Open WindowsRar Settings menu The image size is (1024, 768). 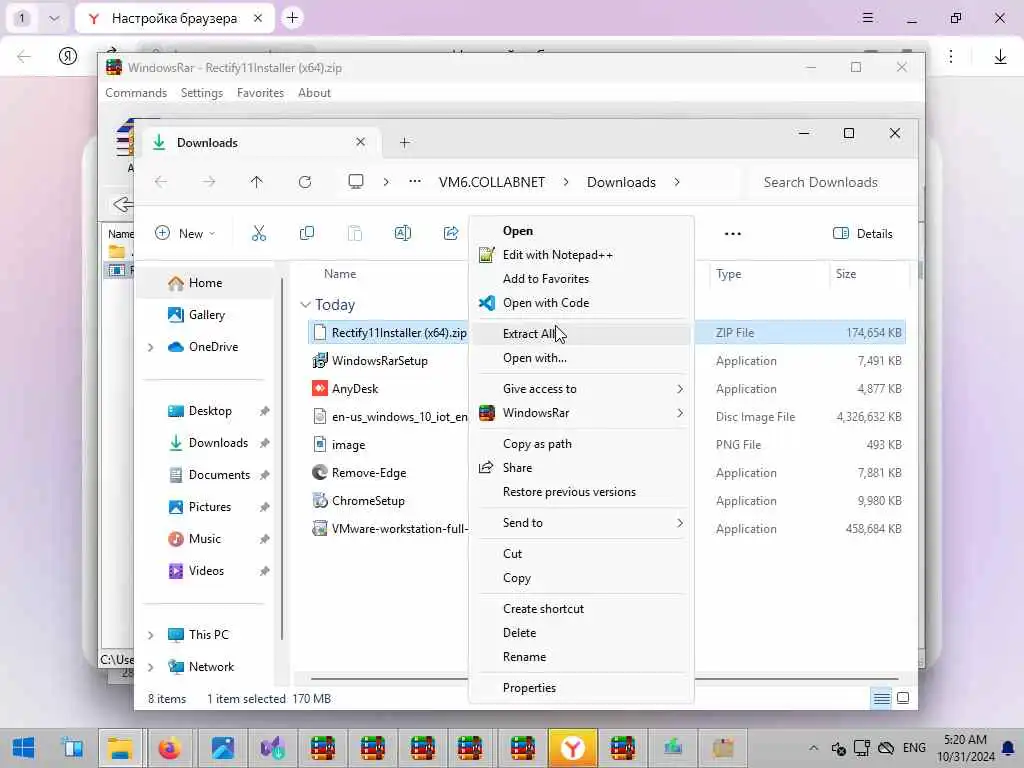coord(202,93)
